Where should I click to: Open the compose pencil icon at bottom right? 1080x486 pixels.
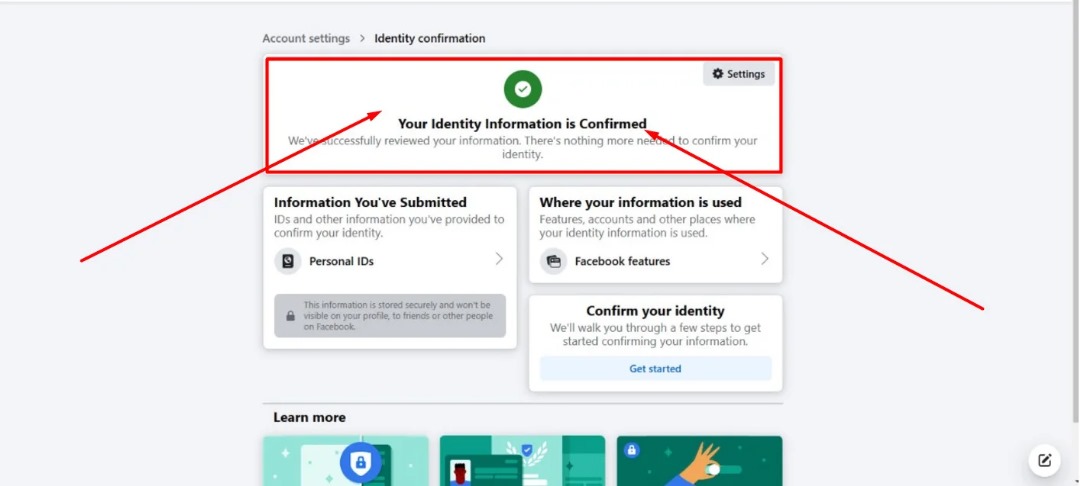pyautogui.click(x=1044, y=461)
